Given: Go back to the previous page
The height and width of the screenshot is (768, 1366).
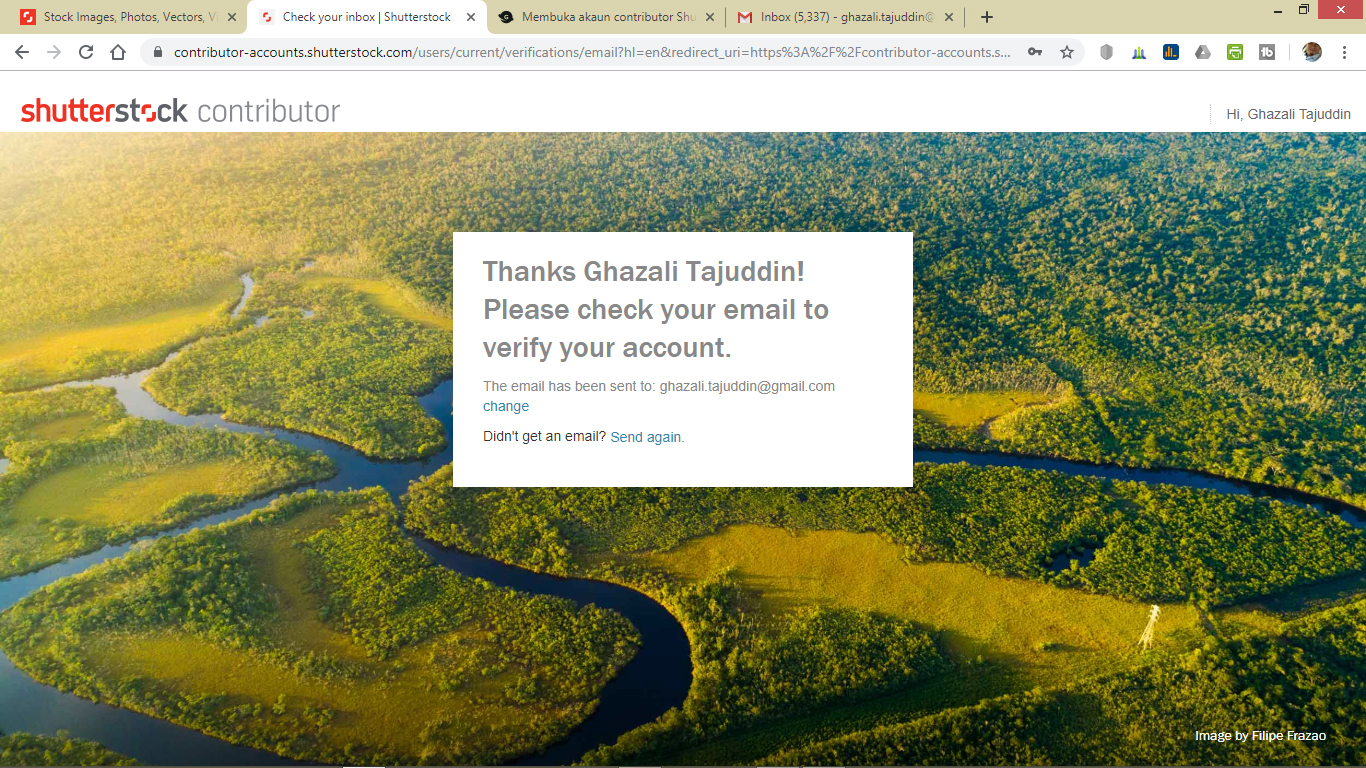Looking at the screenshot, I should click(x=22, y=52).
